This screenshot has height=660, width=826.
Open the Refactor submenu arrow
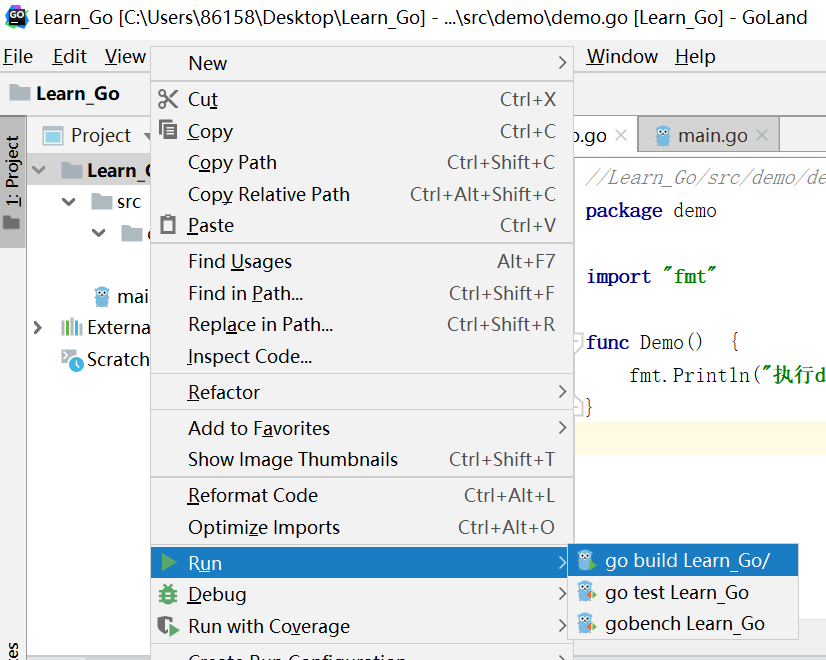[562, 391]
